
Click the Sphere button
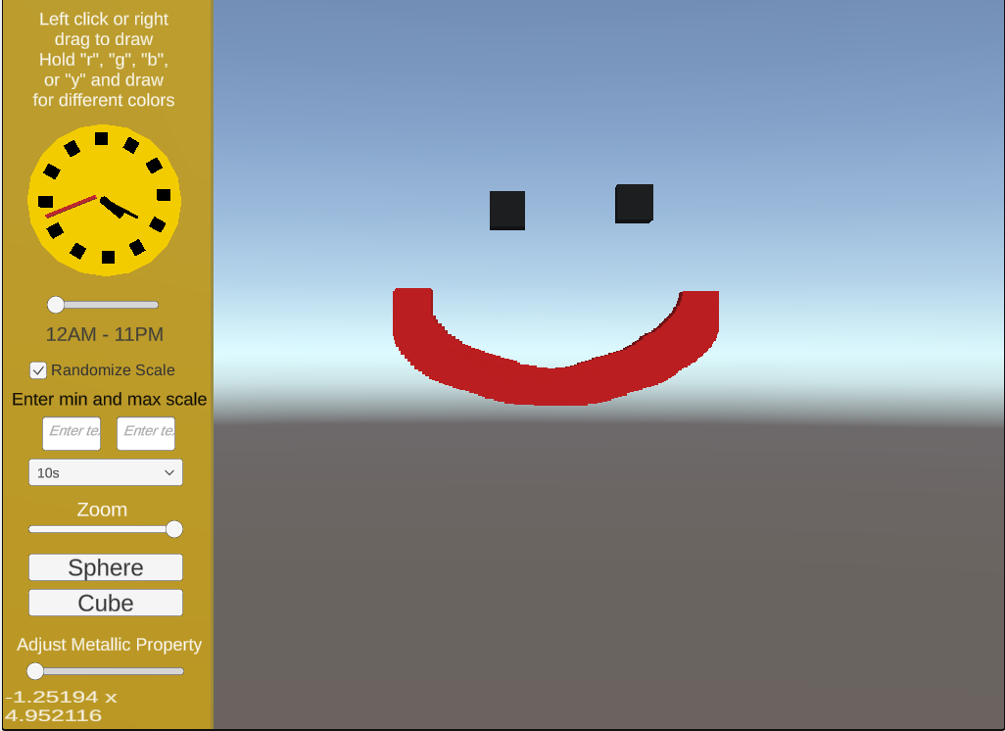pos(105,567)
